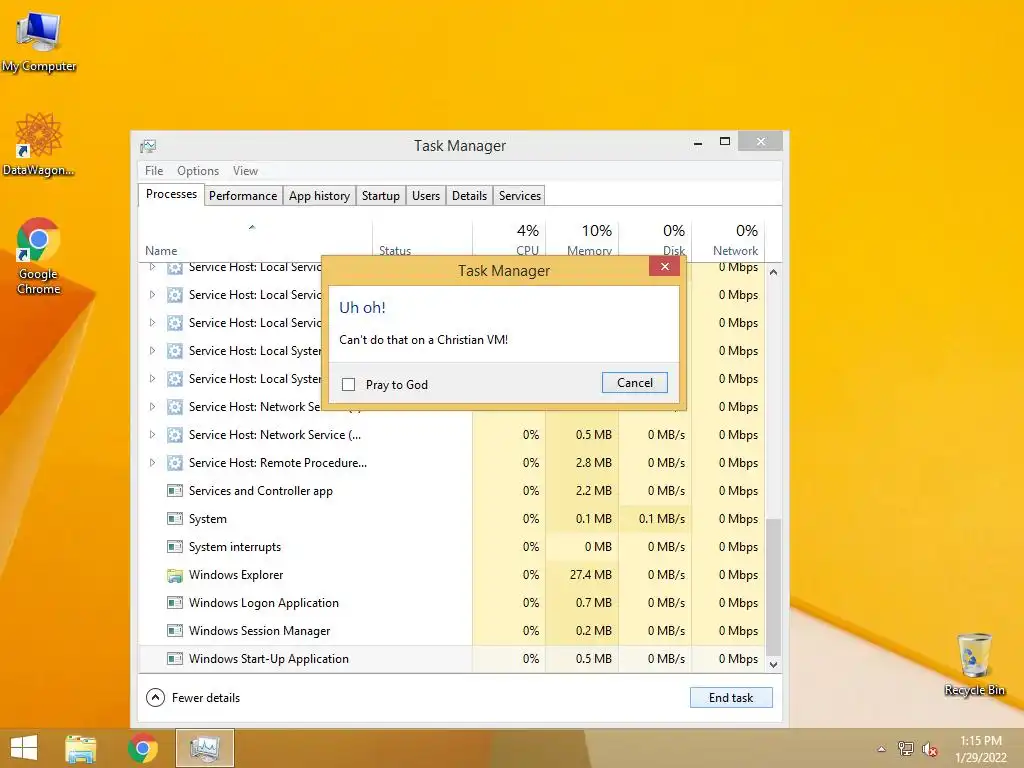1024x768 pixels.
Task: Click Windows Start-Up Application icon
Action: [x=174, y=659]
